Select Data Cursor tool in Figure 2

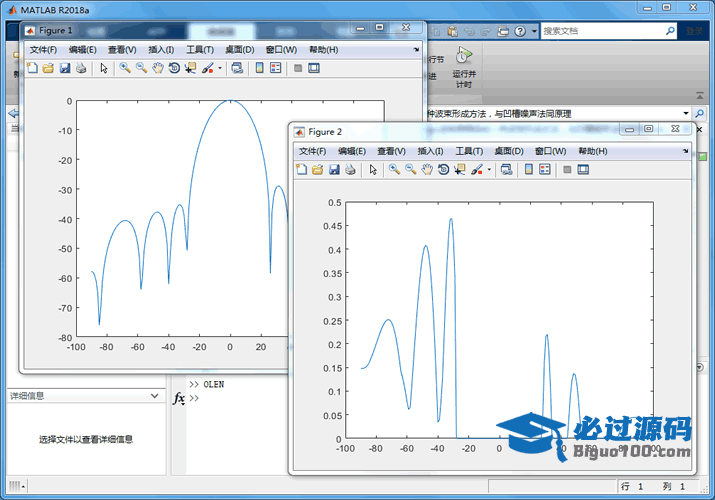point(460,170)
